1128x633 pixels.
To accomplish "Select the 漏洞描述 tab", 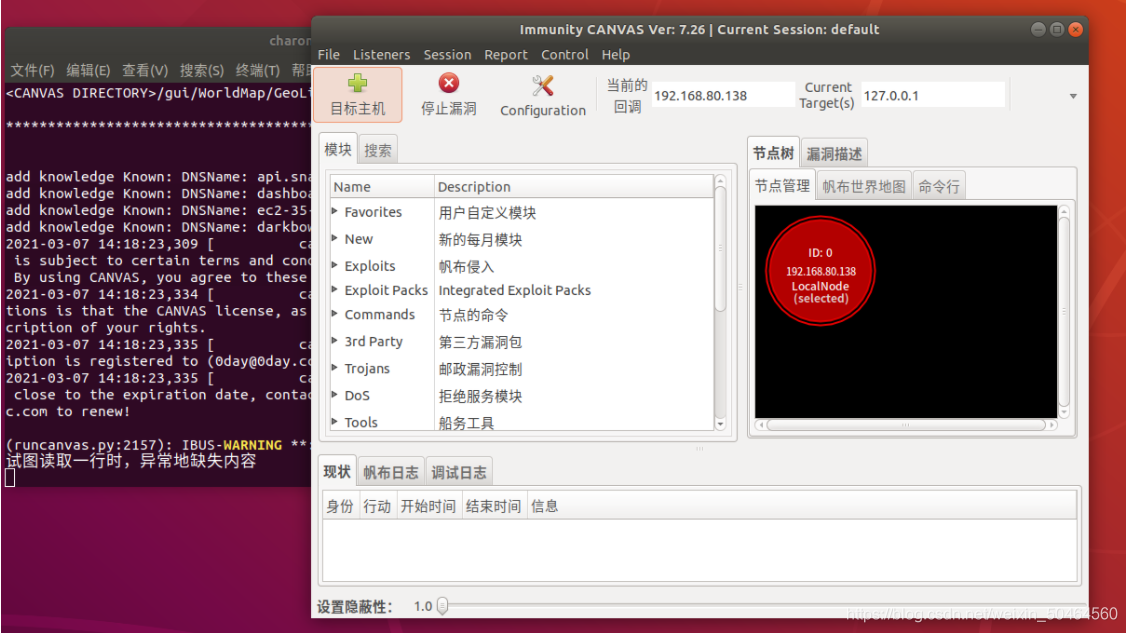I will [x=834, y=154].
